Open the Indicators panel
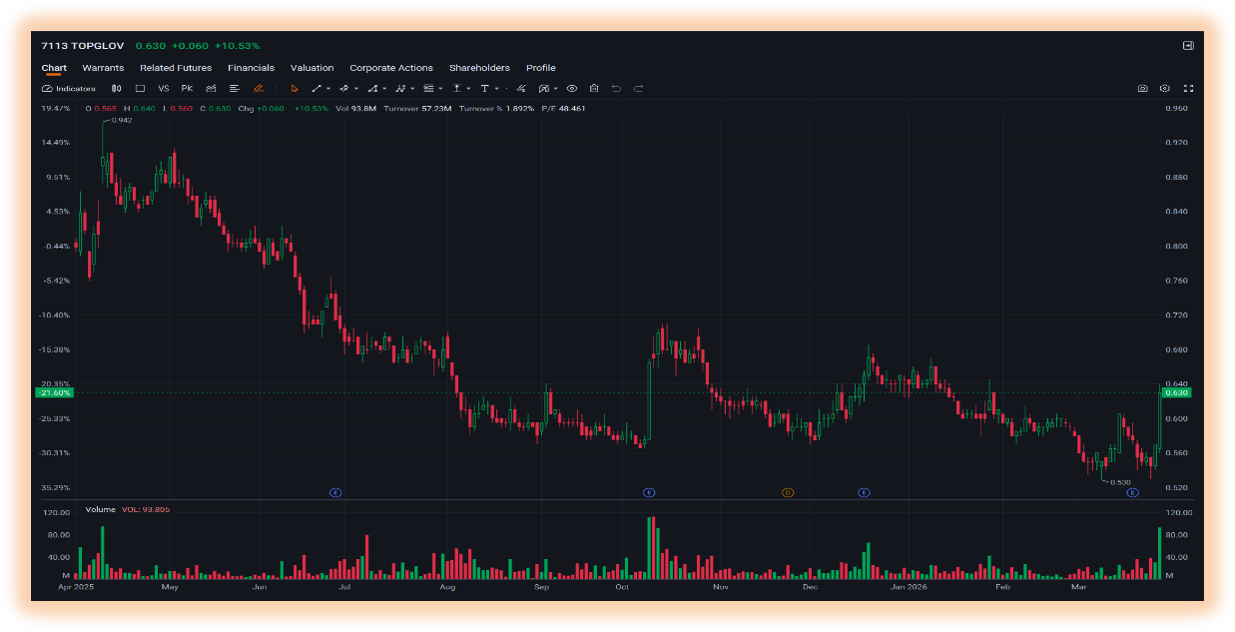The height and width of the screenshot is (632, 1235). (x=69, y=88)
